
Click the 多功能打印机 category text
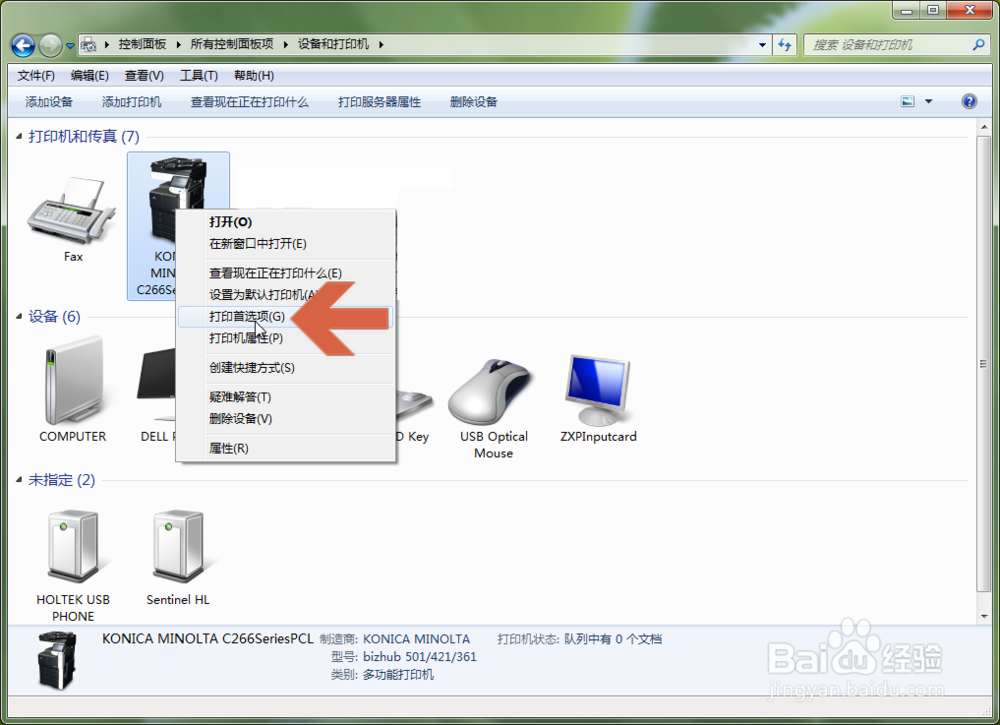(398, 675)
